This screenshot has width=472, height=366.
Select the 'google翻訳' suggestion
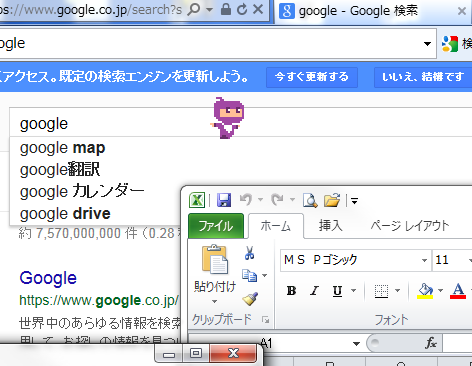pos(60,170)
